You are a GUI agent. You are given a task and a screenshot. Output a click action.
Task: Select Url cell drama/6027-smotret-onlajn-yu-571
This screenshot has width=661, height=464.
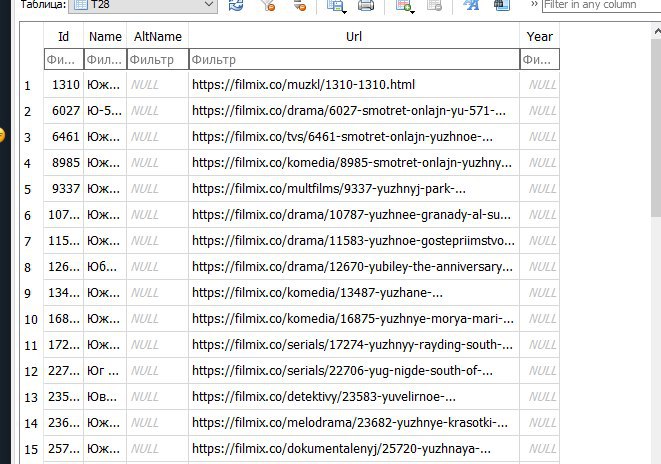tap(354, 111)
